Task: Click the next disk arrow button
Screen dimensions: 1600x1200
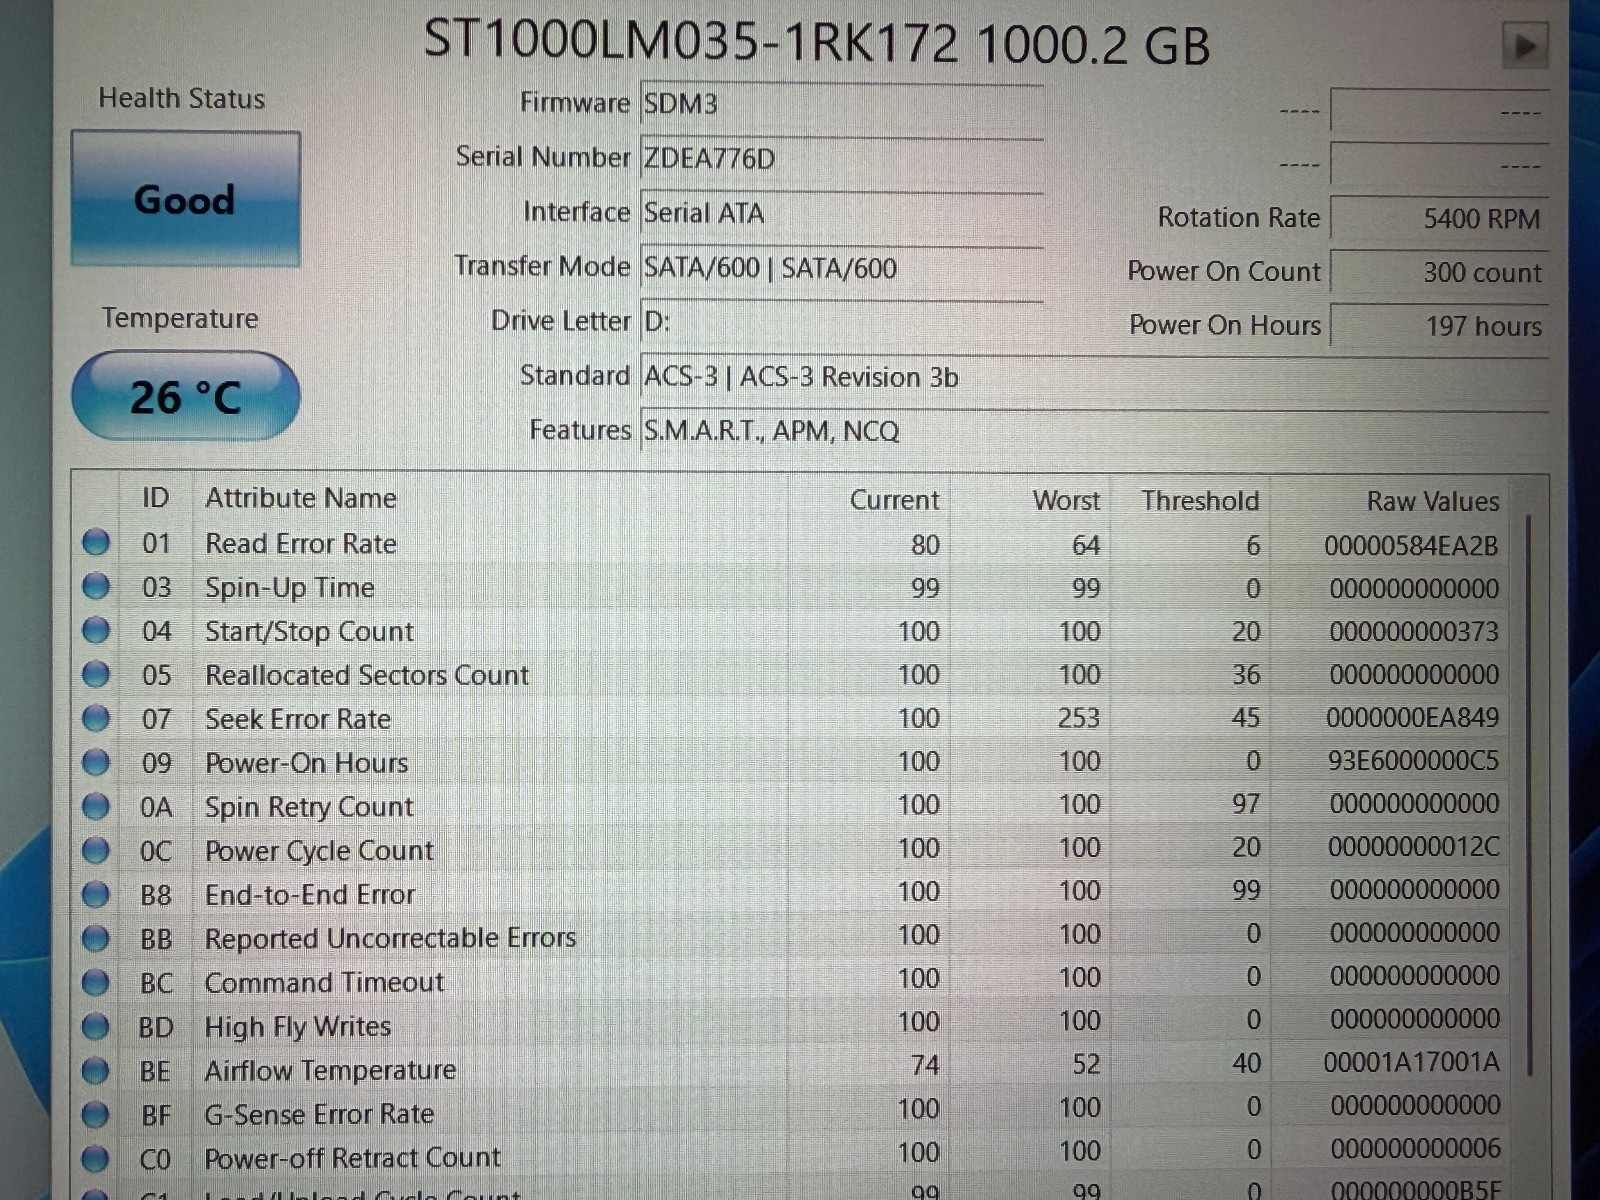Action: (x=1525, y=46)
